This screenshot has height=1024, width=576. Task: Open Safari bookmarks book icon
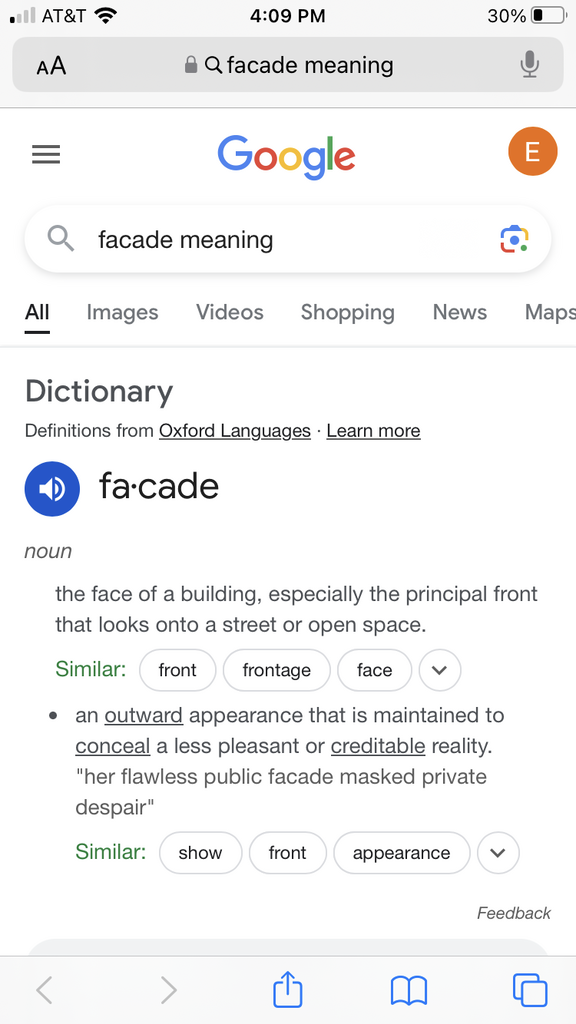(x=409, y=991)
